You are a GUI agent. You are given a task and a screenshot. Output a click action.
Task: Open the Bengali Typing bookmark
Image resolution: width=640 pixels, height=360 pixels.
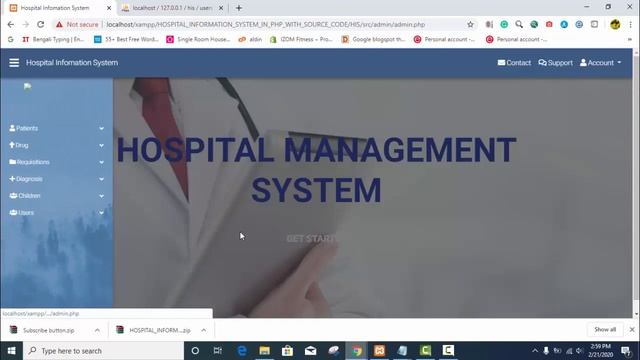[x=53, y=40]
